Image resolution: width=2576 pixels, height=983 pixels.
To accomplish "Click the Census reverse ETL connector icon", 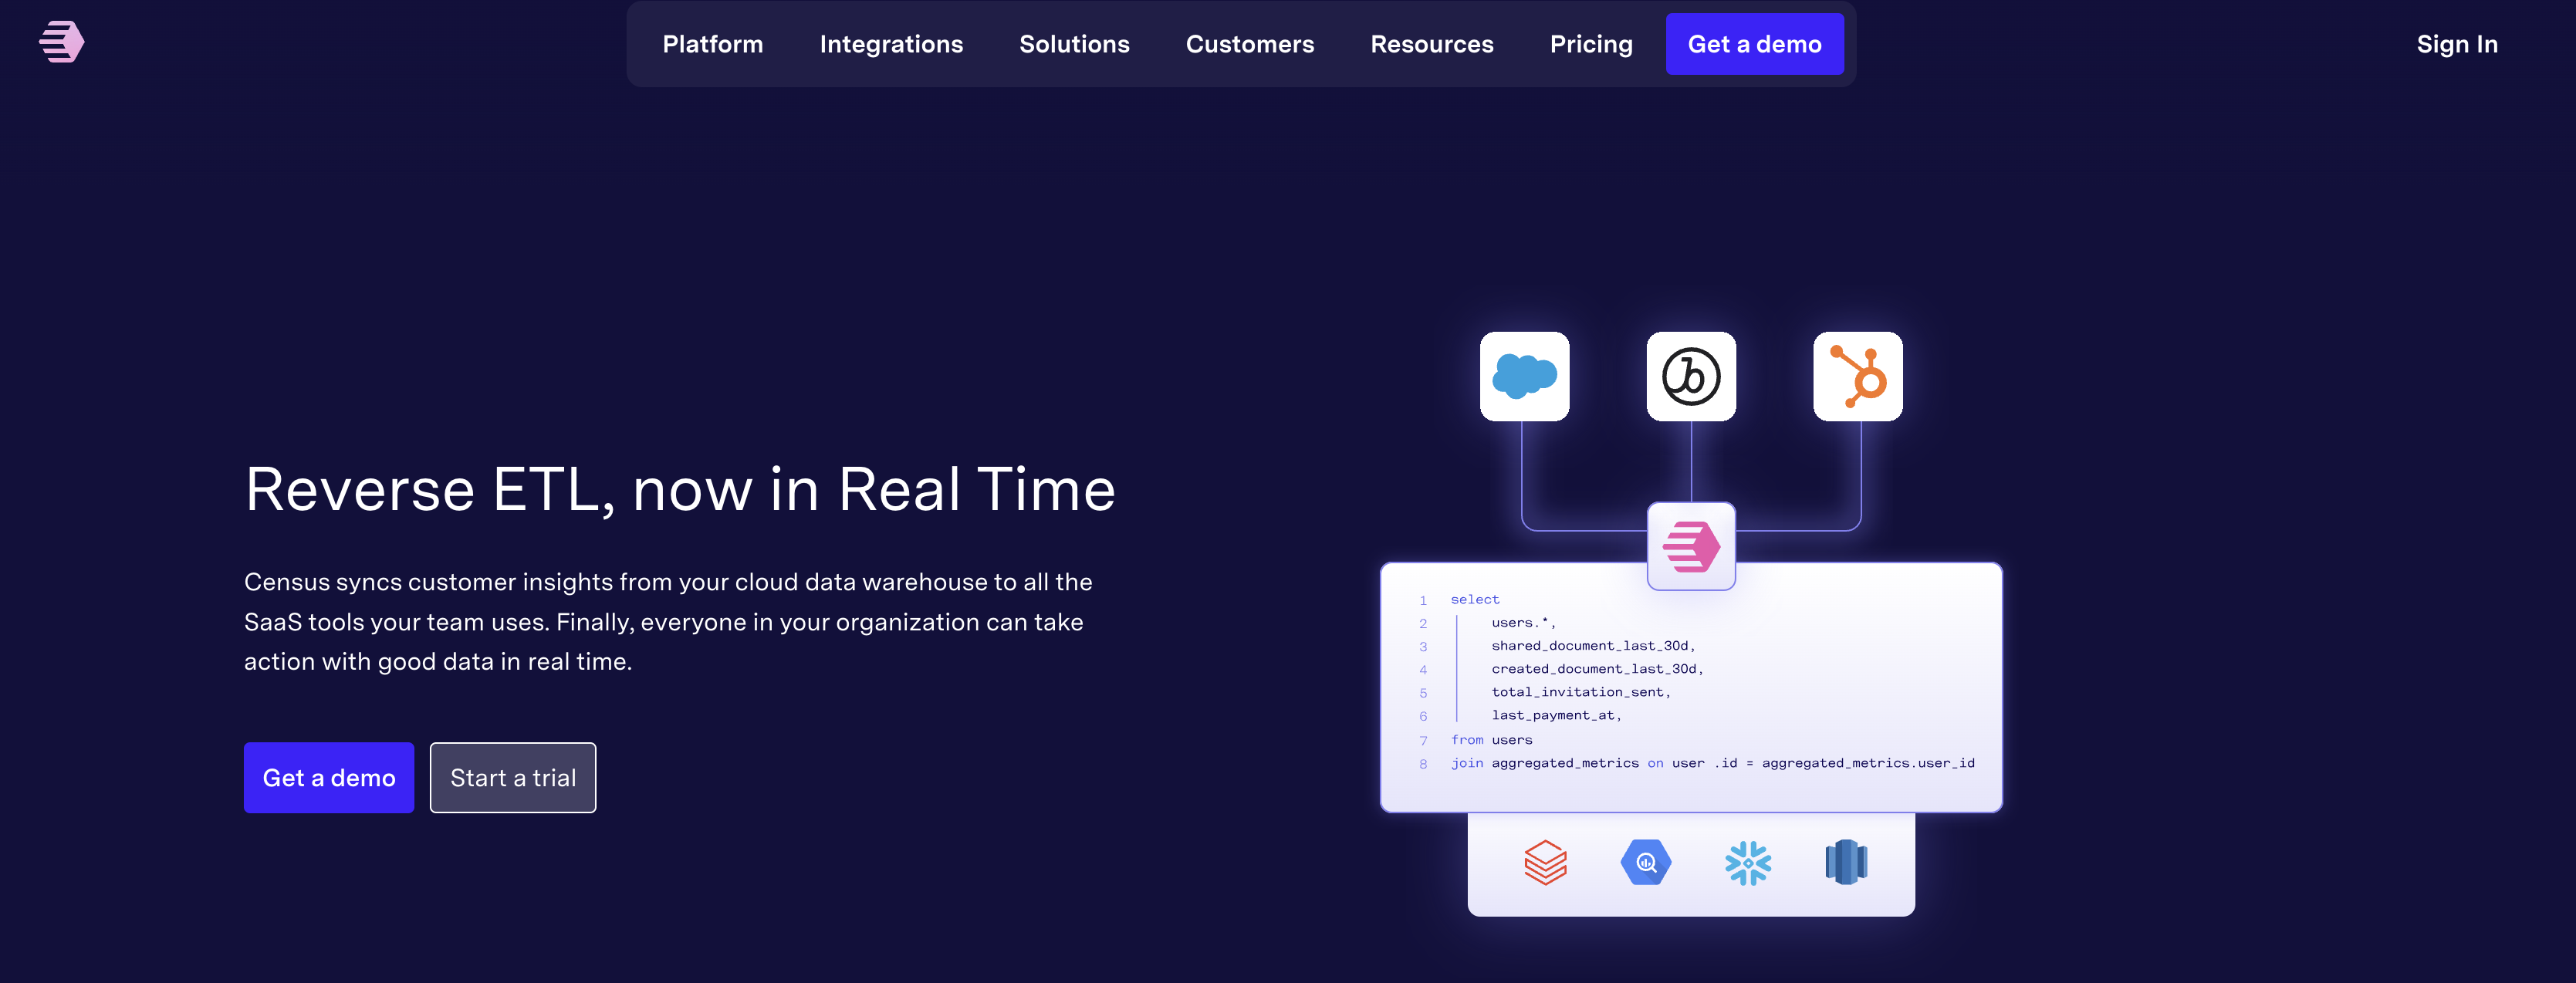I will [x=1691, y=547].
